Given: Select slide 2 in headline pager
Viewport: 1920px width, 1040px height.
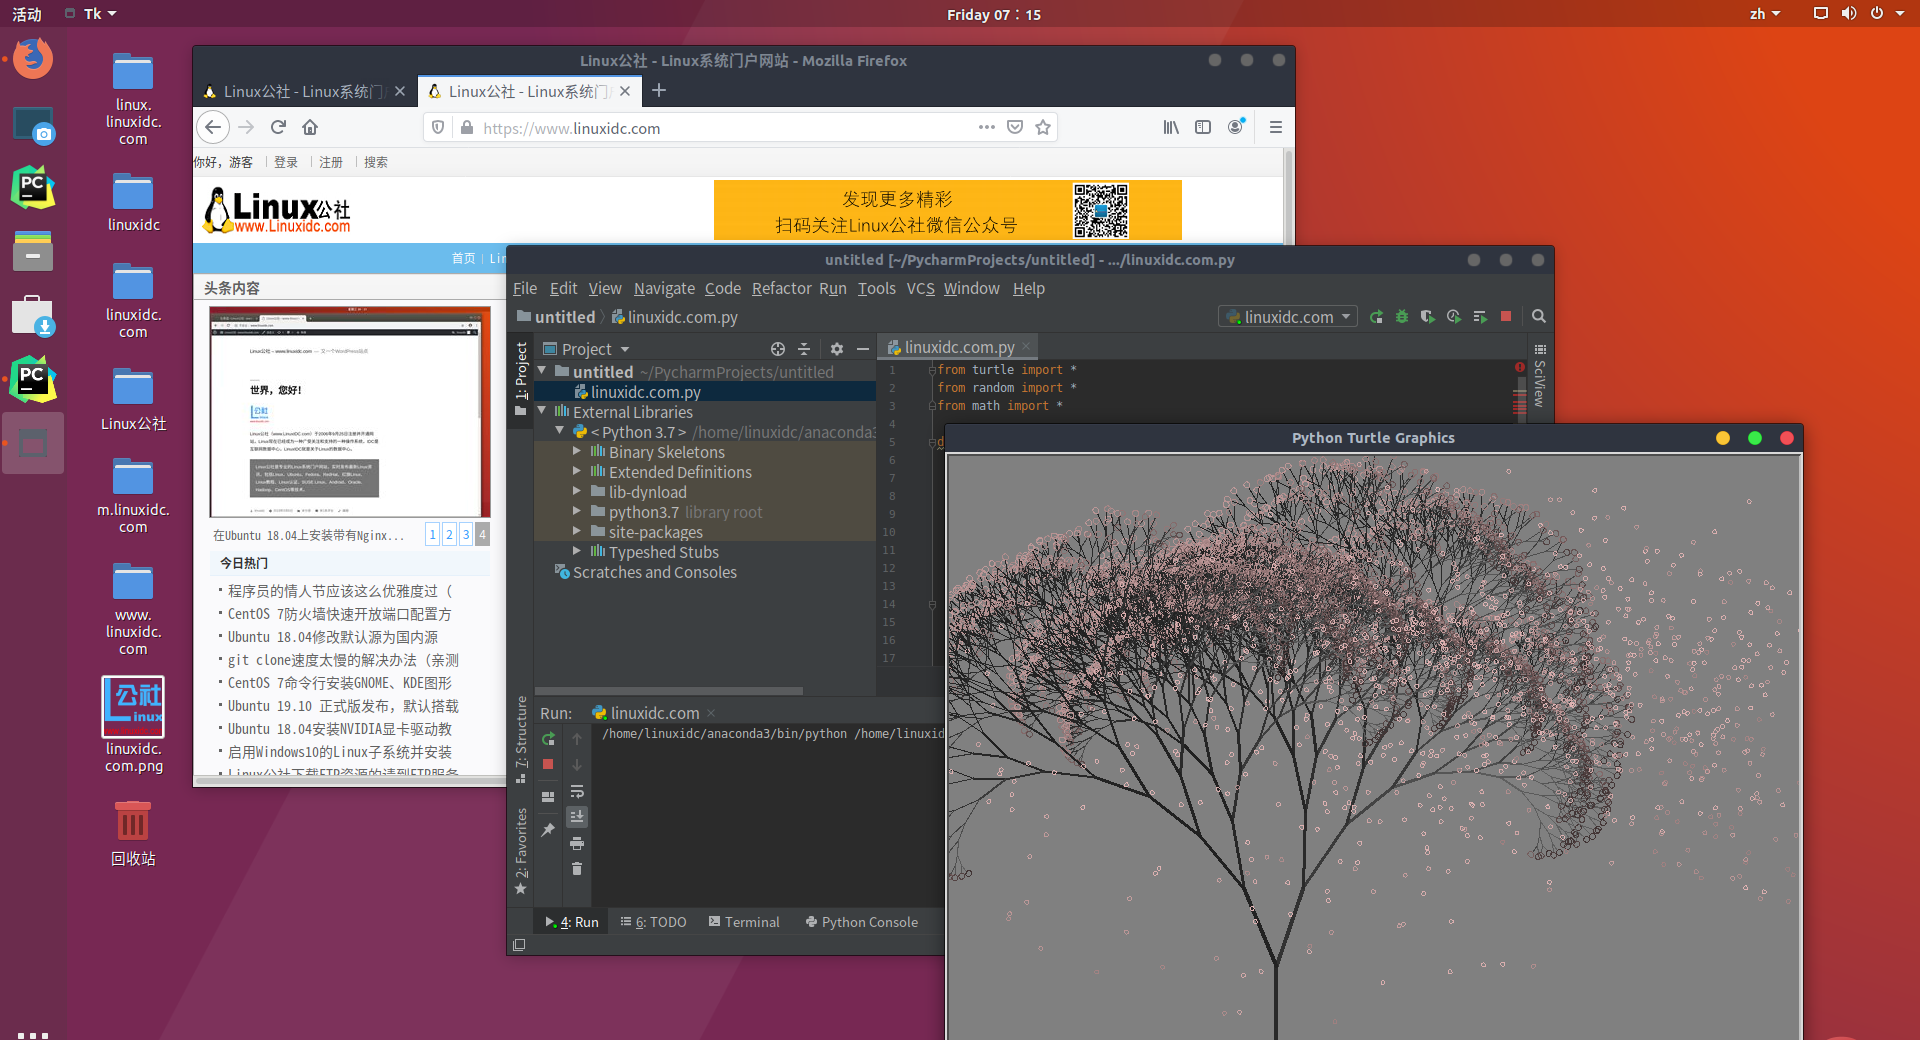Looking at the screenshot, I should tap(449, 534).
